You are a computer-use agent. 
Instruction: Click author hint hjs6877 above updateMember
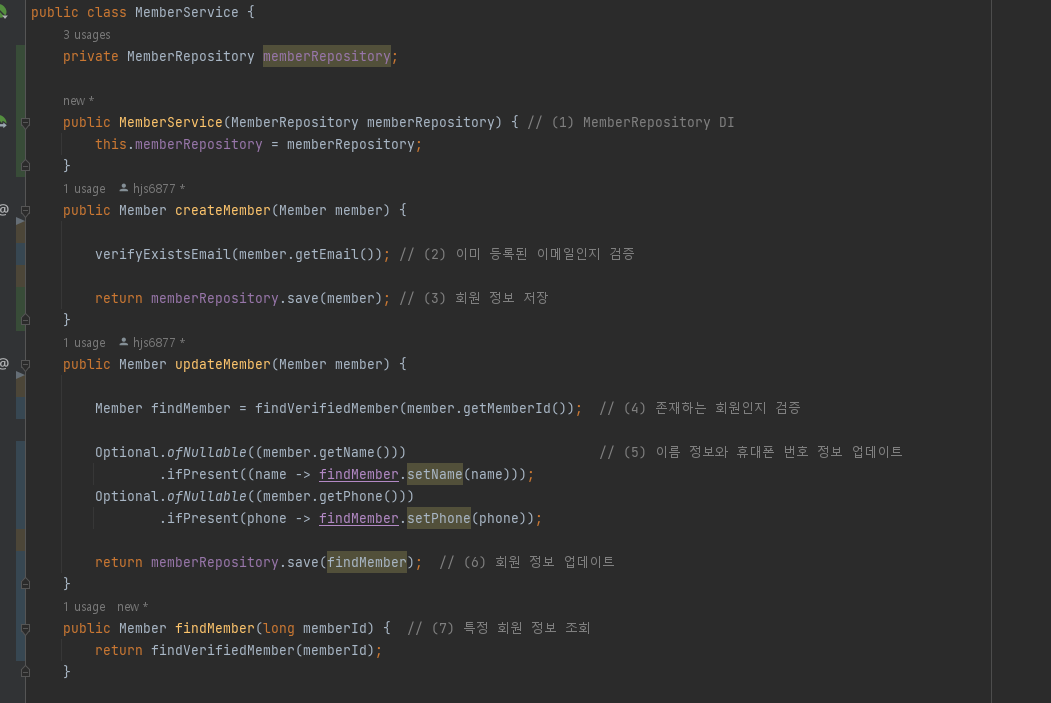coord(152,343)
